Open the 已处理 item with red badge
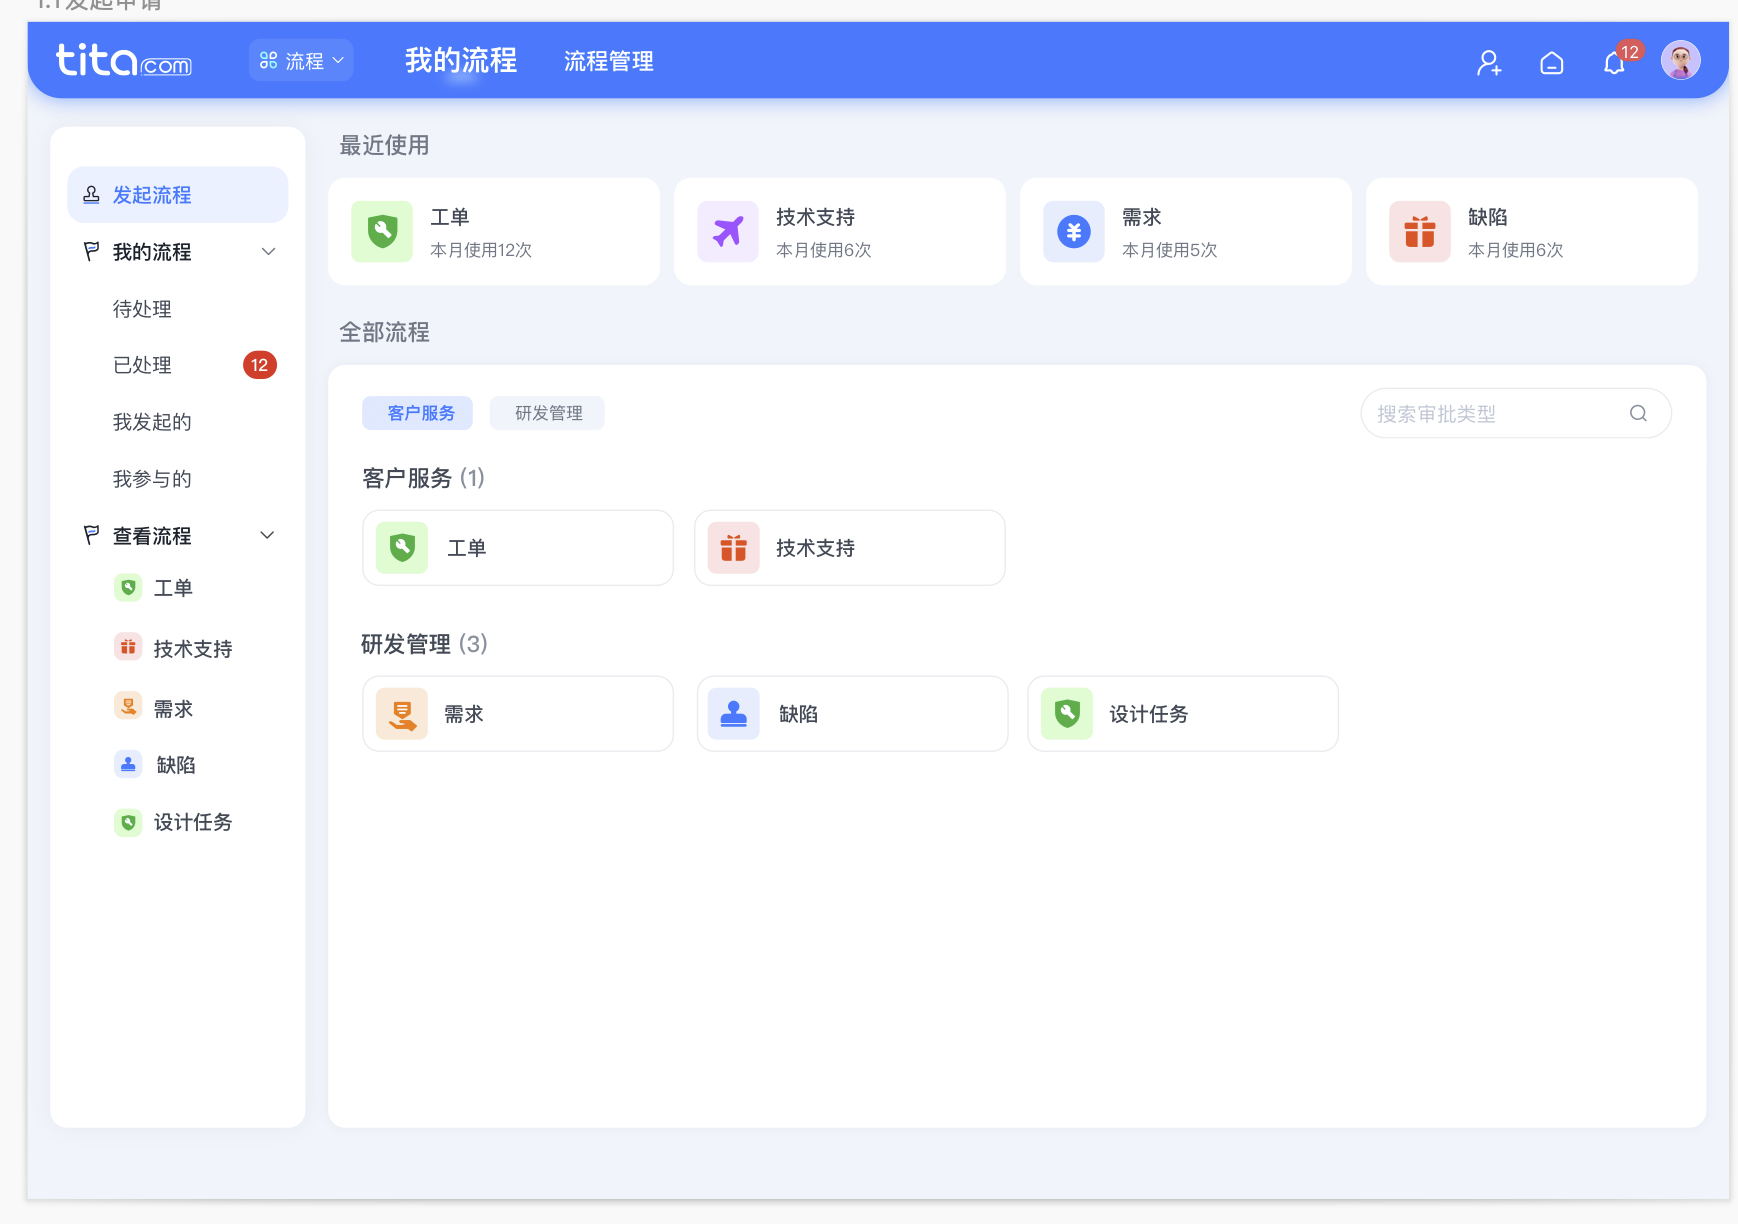 click(142, 365)
